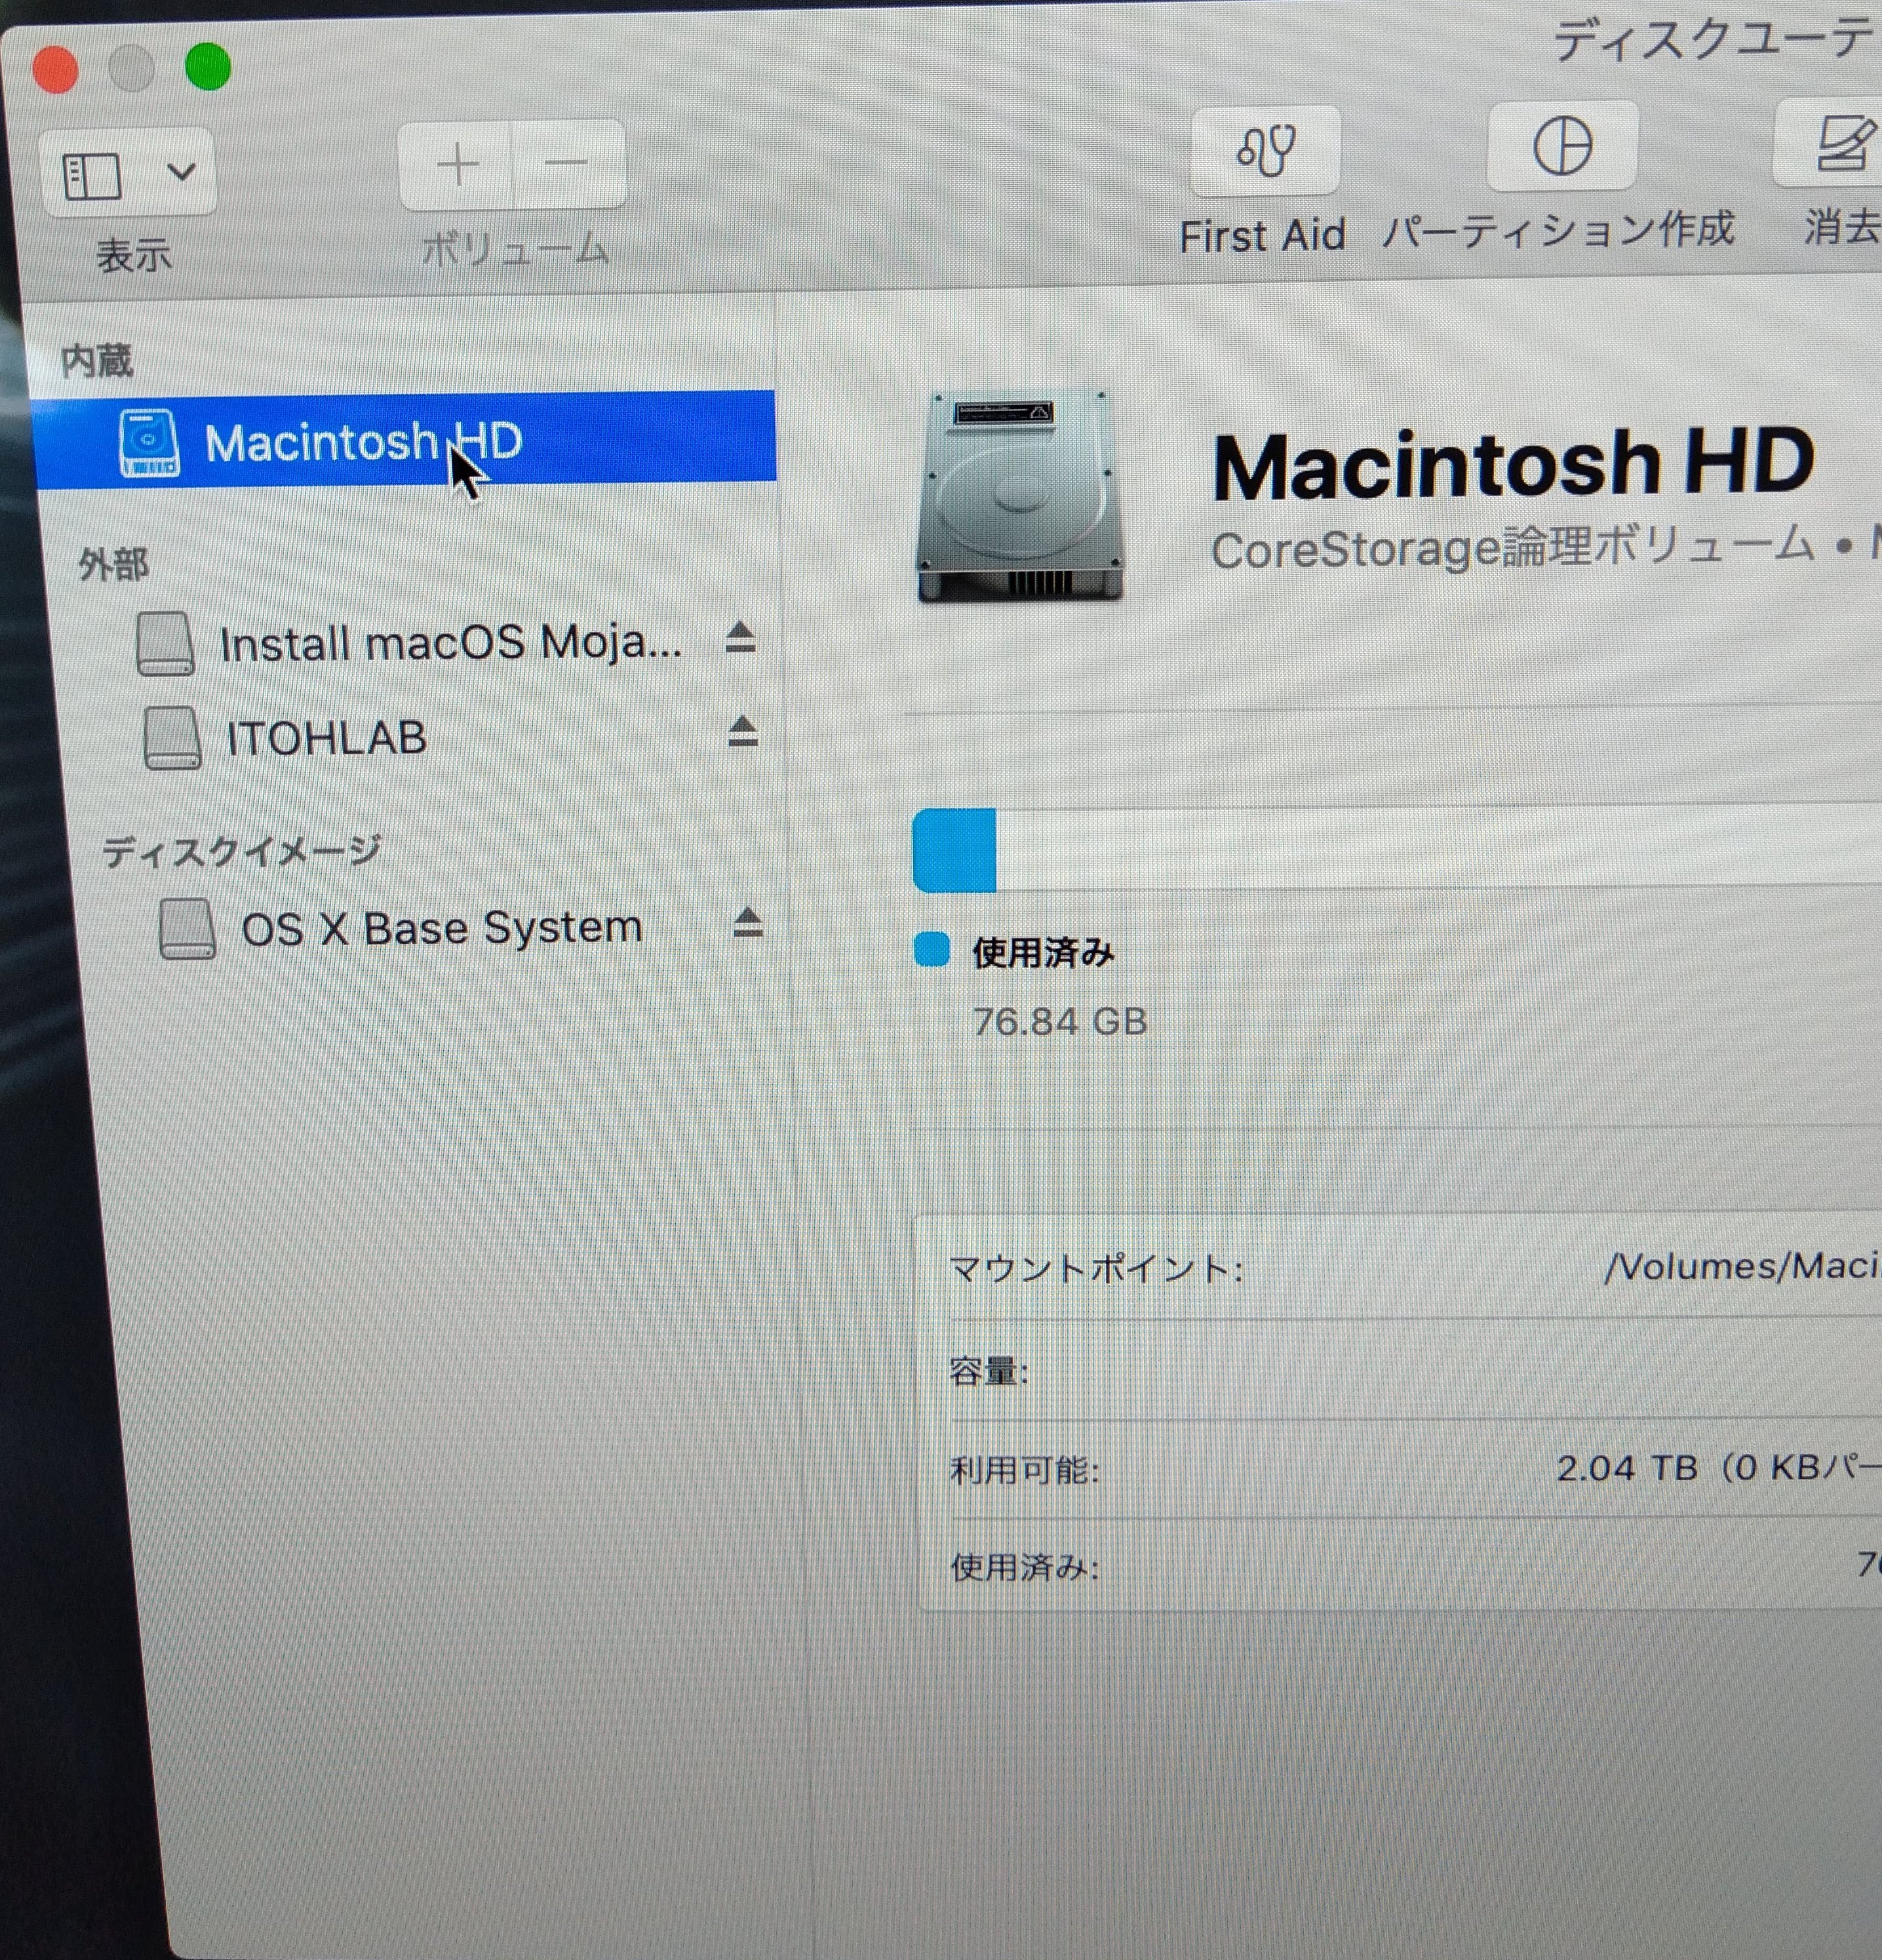This screenshot has width=1882, height=1960.
Task: Click the /Volumes/Maci mount path
Action: (1742, 1266)
